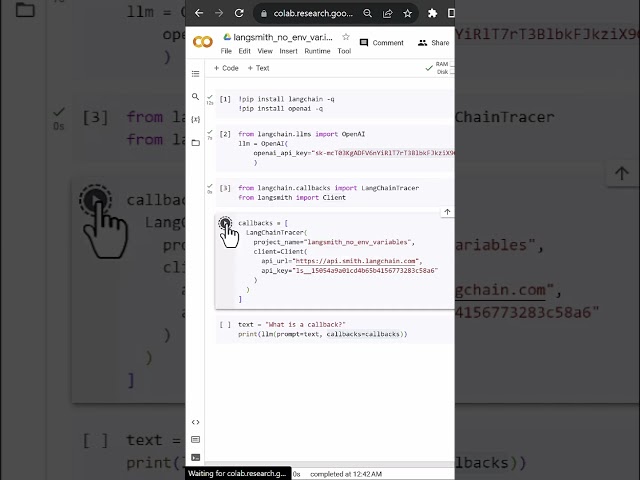Click the langsmith_no_env_var notebook title

283,37
